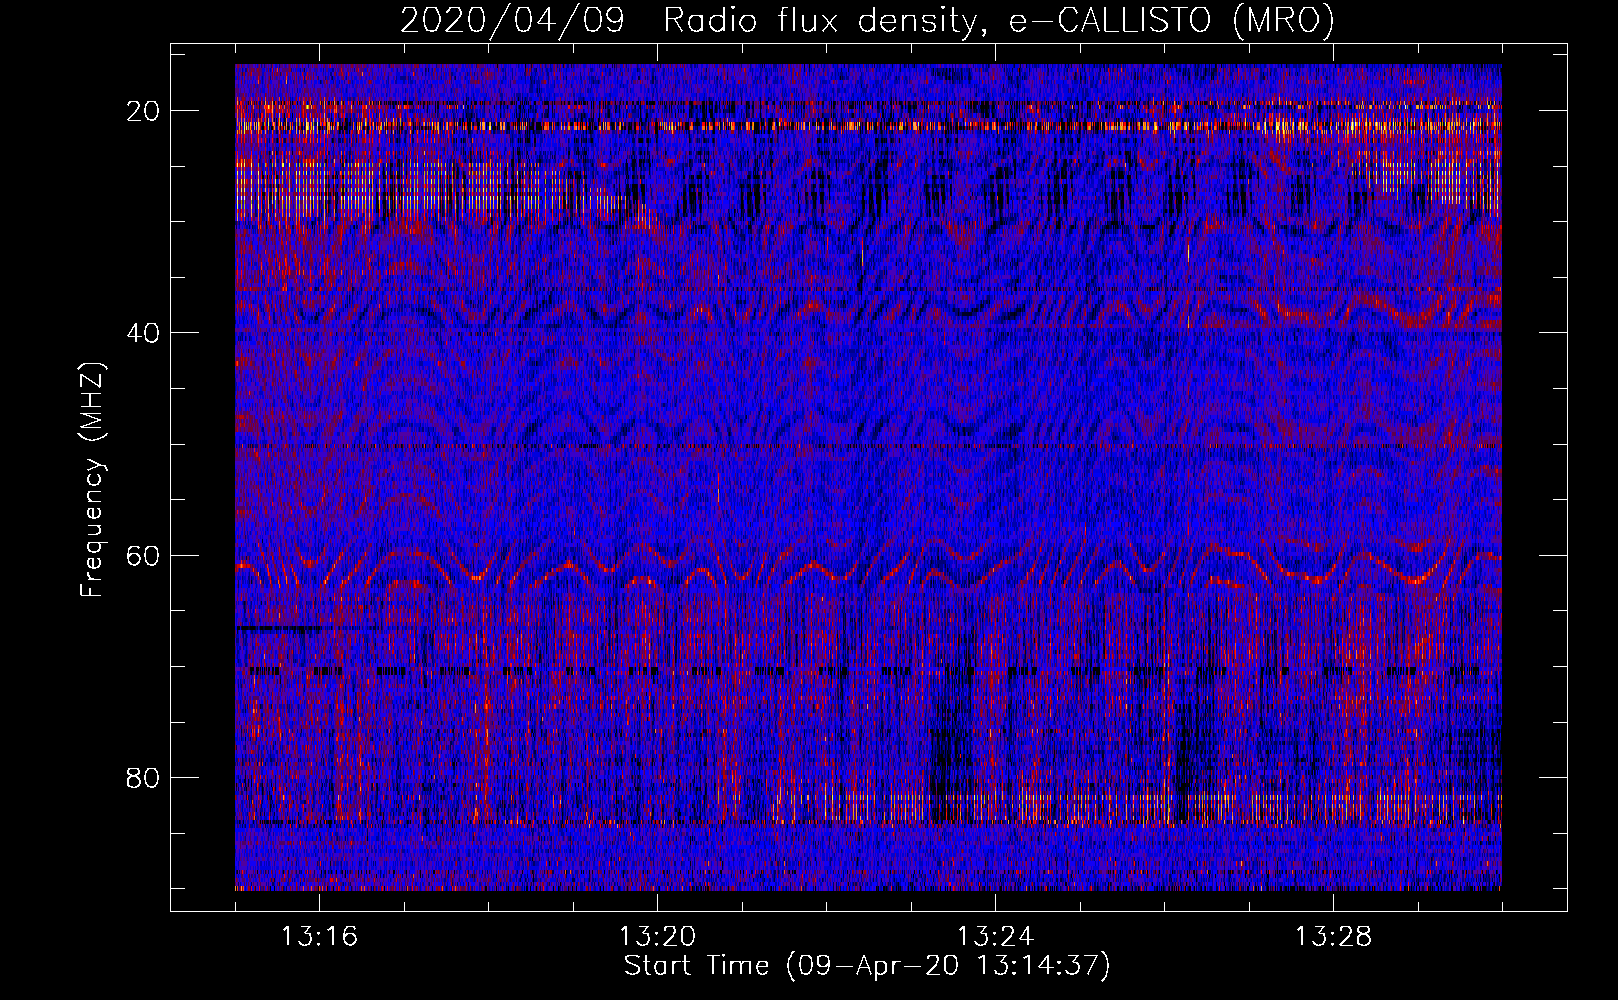Click the 80 frequency tick label
Image resolution: width=1618 pixels, height=1000 pixels.
point(144,777)
